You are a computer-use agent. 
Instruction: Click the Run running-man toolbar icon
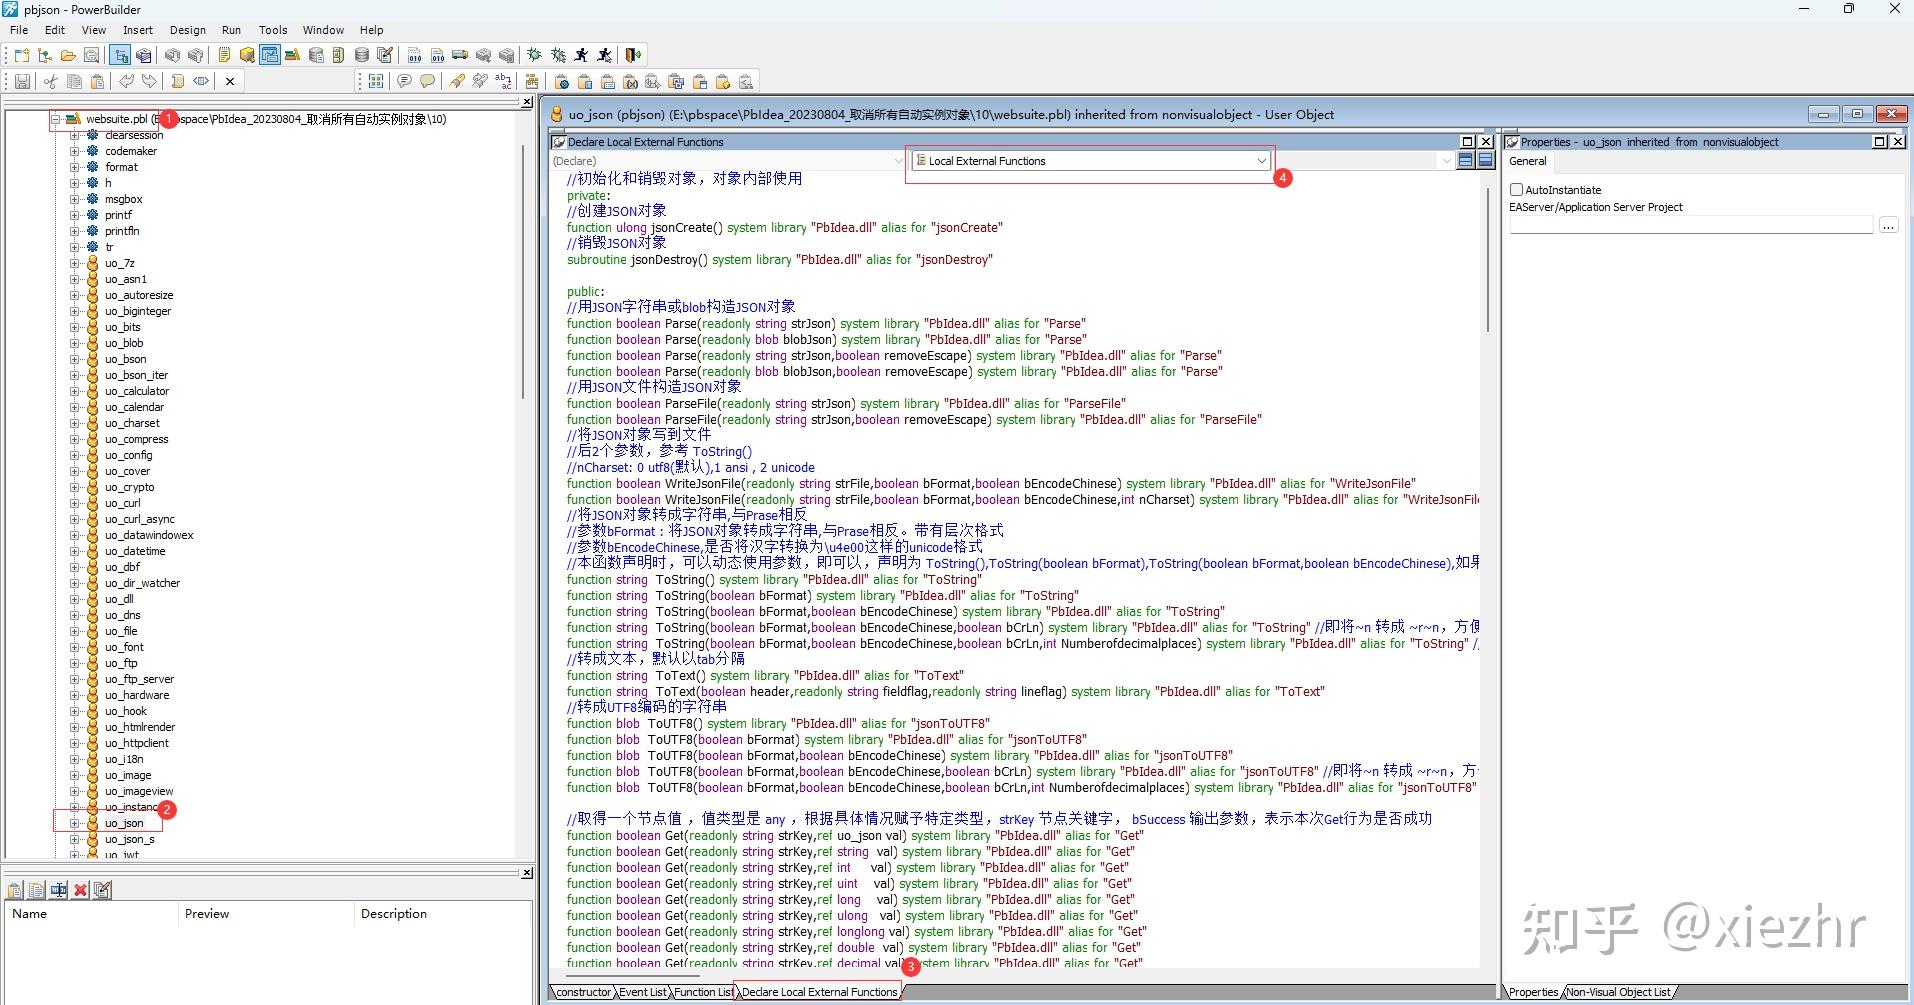pos(581,55)
